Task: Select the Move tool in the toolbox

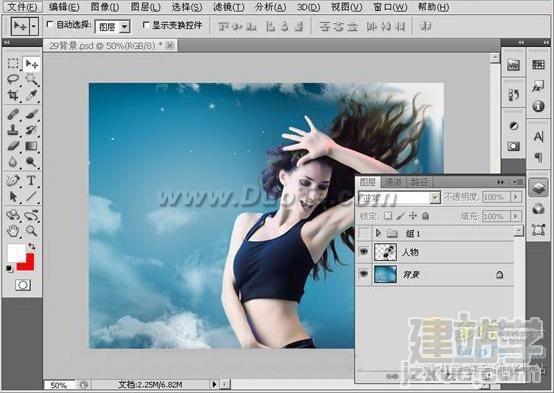Action: pyautogui.click(x=31, y=64)
